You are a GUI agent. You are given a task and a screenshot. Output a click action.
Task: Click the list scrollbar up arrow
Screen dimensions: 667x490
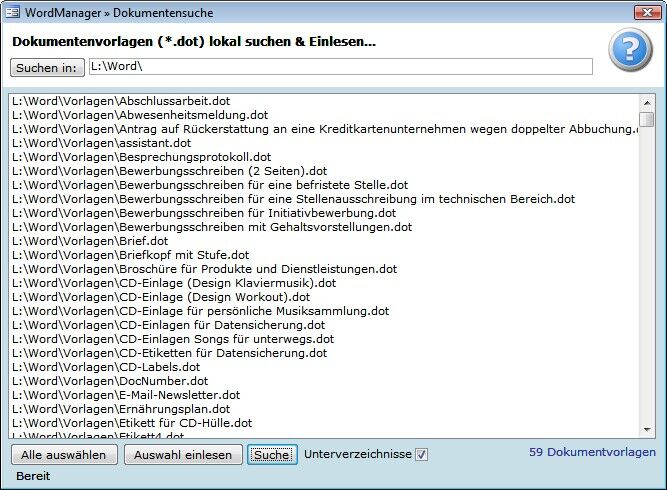coord(647,102)
